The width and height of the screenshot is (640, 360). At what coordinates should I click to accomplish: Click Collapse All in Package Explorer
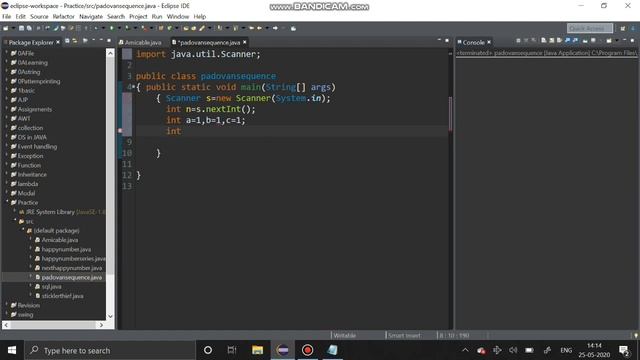(x=67, y=41)
